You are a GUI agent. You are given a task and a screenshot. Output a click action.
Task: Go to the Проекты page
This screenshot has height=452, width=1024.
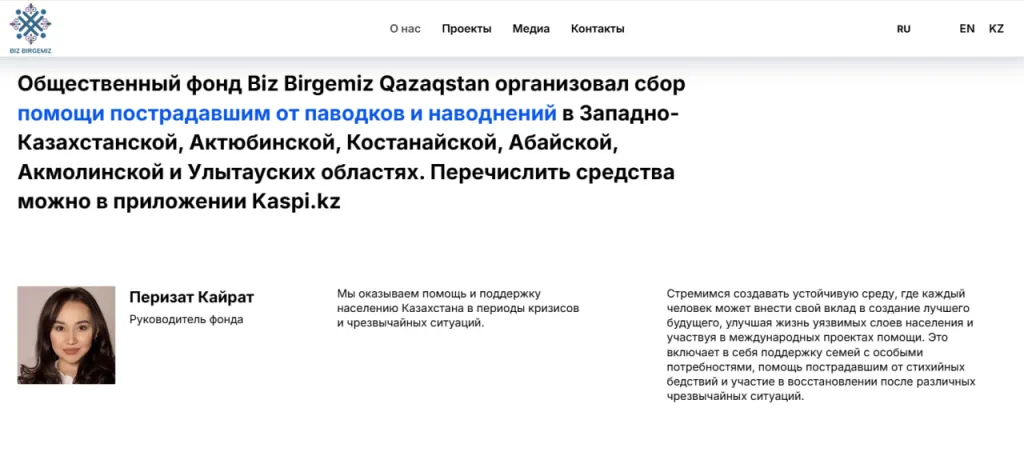click(x=466, y=29)
